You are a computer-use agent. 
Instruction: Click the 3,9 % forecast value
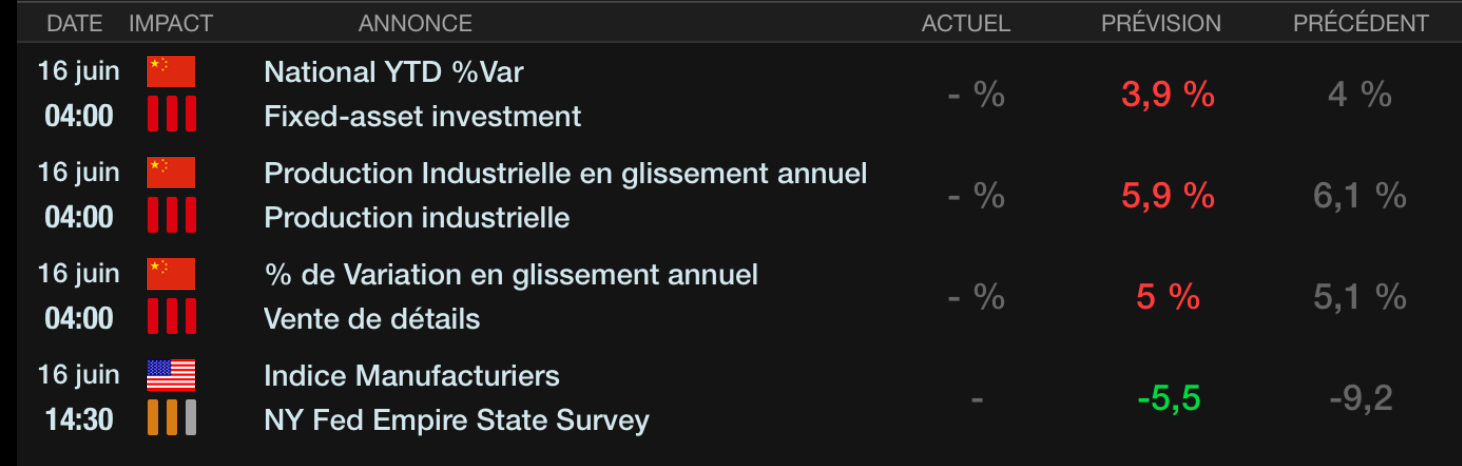1168,95
